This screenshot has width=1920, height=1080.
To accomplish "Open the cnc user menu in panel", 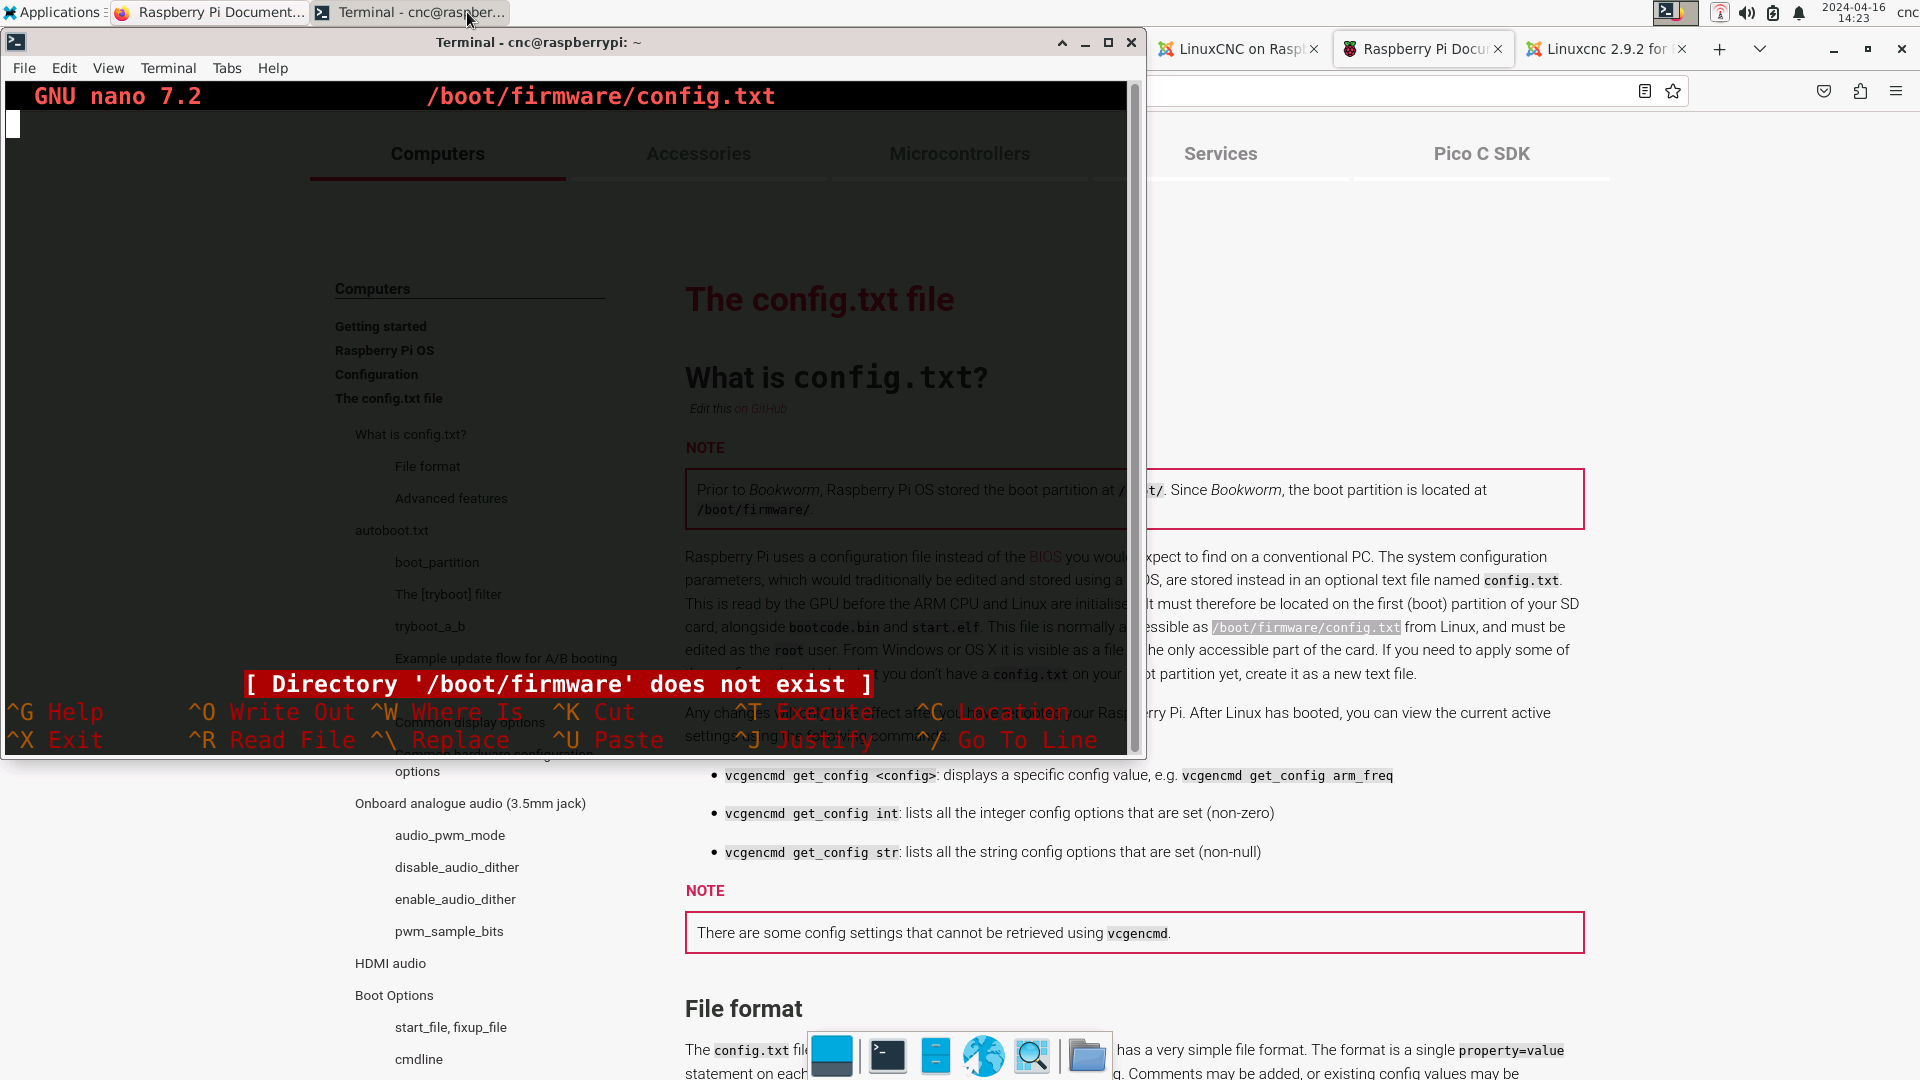I will (x=1907, y=13).
